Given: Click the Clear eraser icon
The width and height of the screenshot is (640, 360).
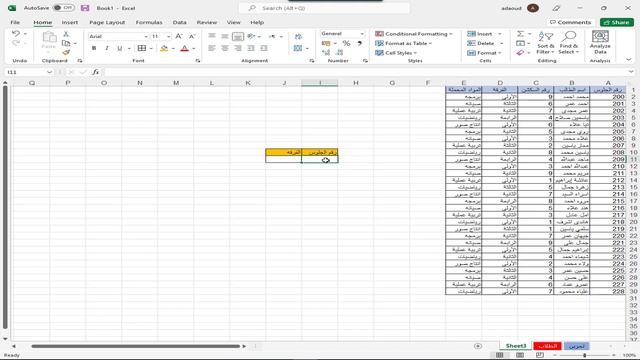Looking at the screenshot, I should point(520,53).
